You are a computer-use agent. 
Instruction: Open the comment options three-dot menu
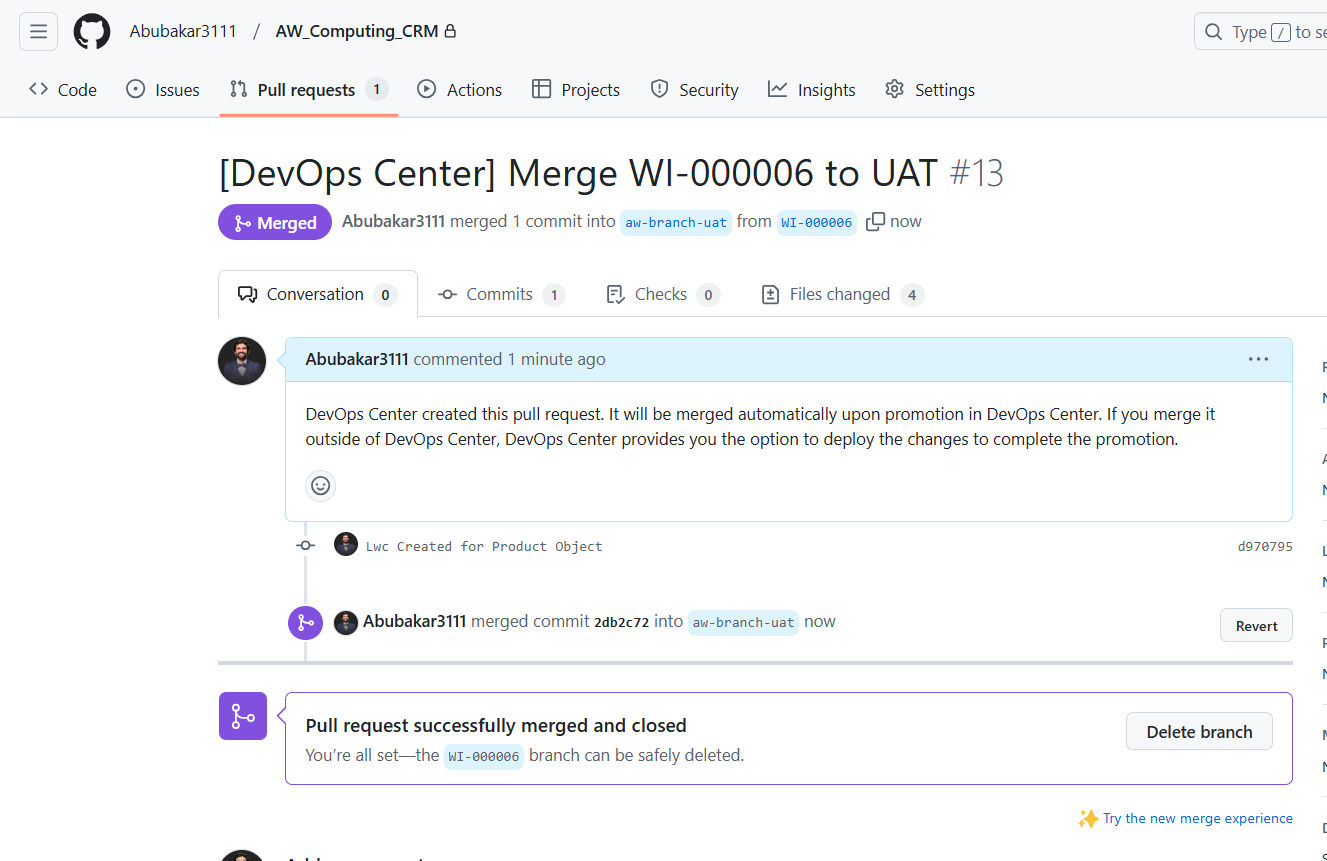pyautogui.click(x=1258, y=359)
